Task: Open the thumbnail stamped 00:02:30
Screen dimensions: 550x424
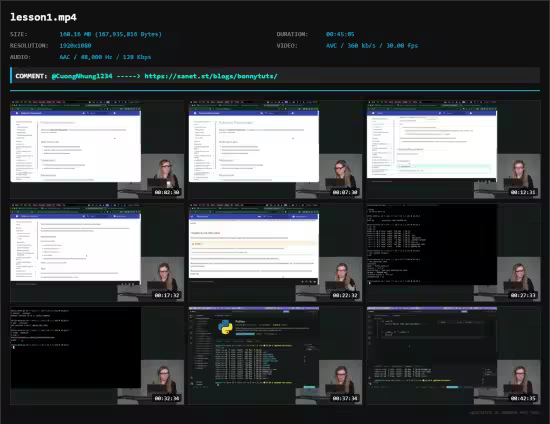Action: click(97, 150)
